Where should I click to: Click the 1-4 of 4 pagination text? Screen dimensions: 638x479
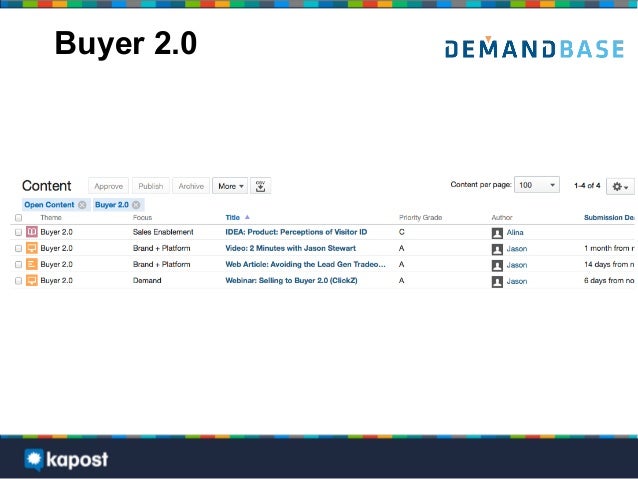(587, 186)
